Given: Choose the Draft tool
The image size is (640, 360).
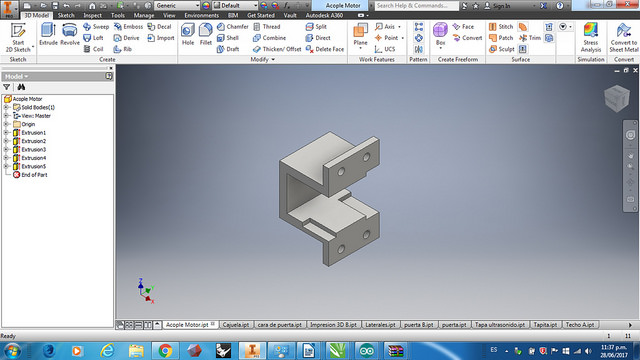Looking at the screenshot, I should pyautogui.click(x=228, y=49).
